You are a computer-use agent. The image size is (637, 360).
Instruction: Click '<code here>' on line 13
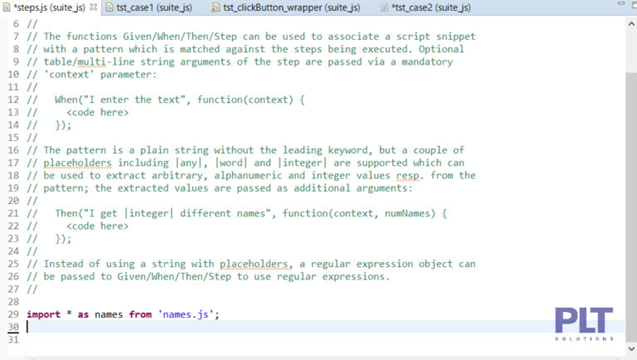(98, 112)
